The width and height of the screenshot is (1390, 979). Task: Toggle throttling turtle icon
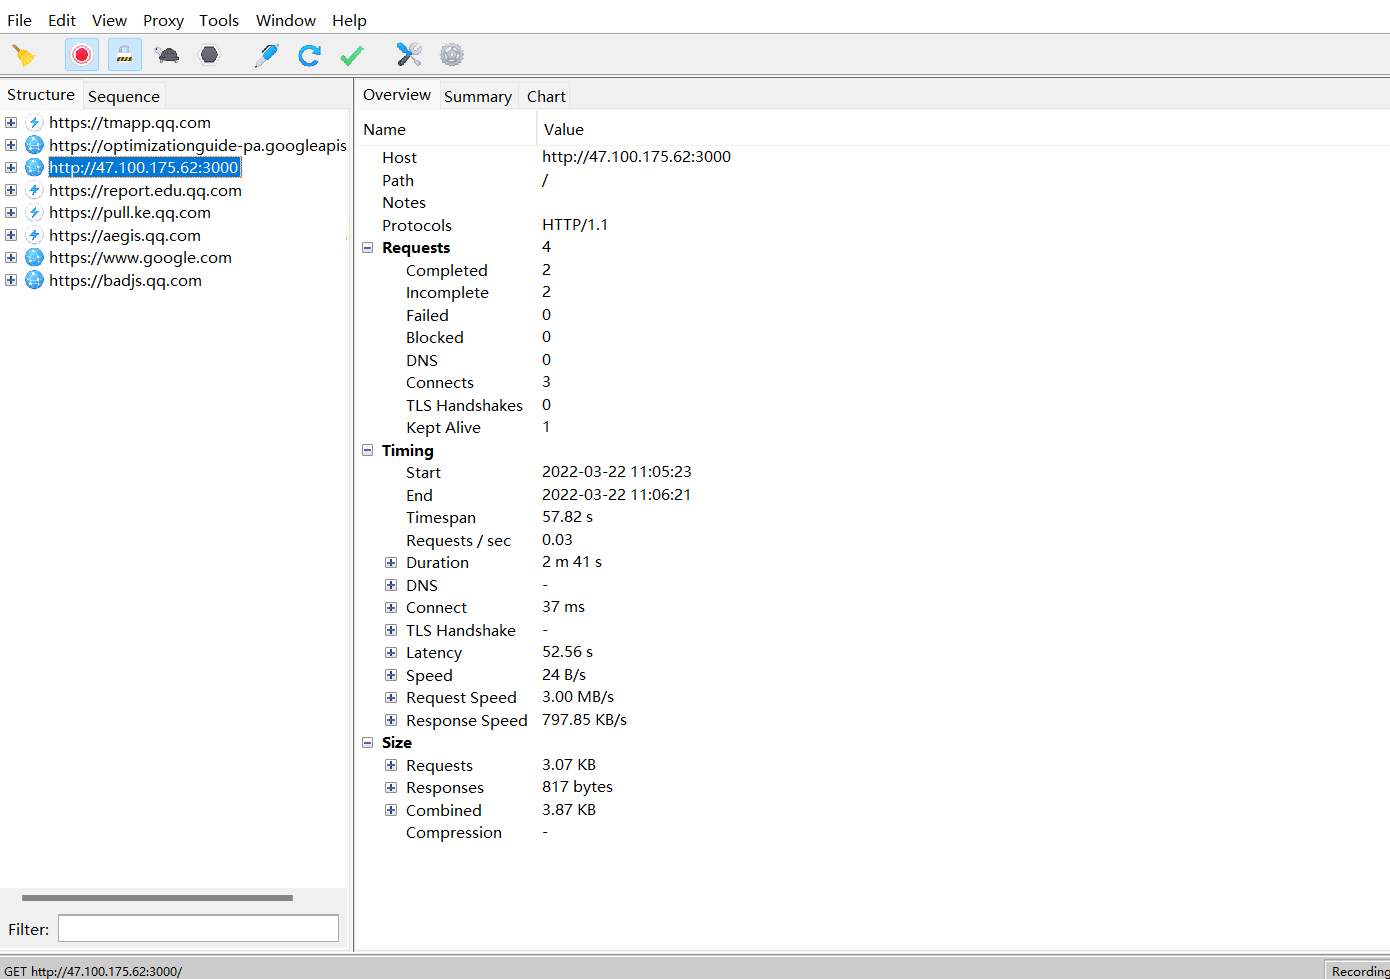[168, 55]
